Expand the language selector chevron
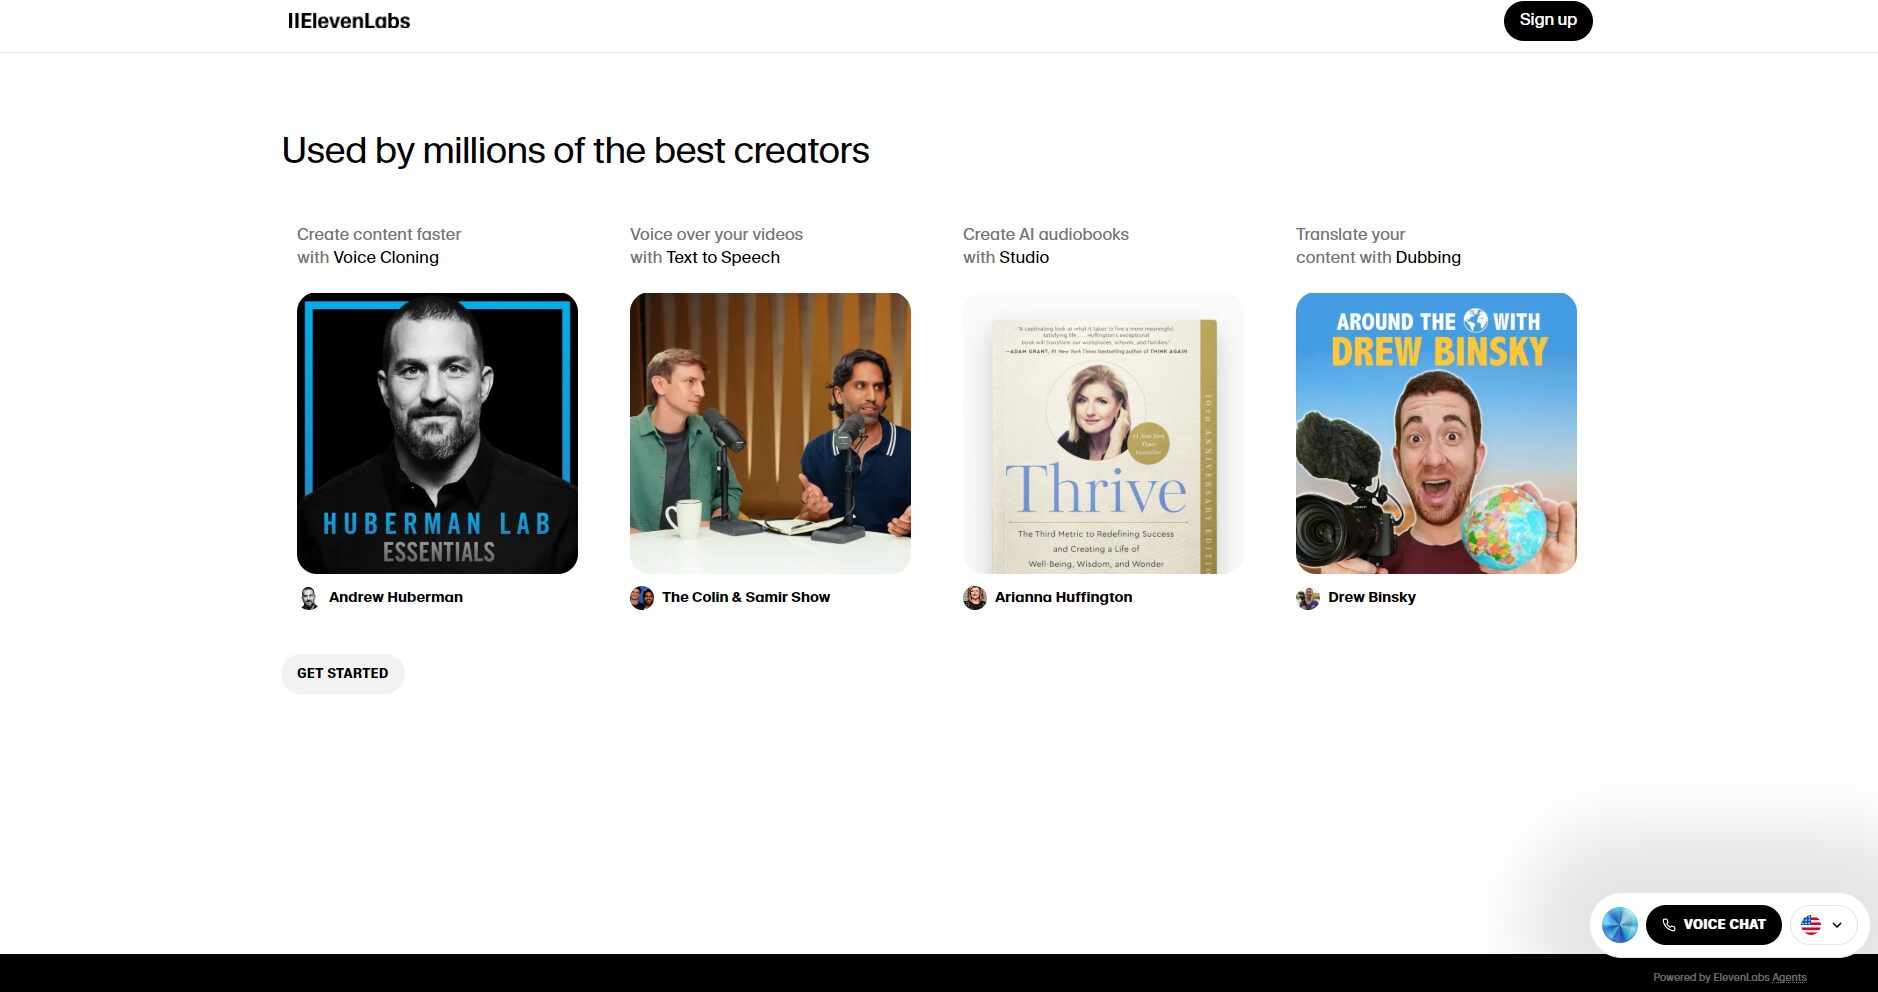 (x=1837, y=925)
